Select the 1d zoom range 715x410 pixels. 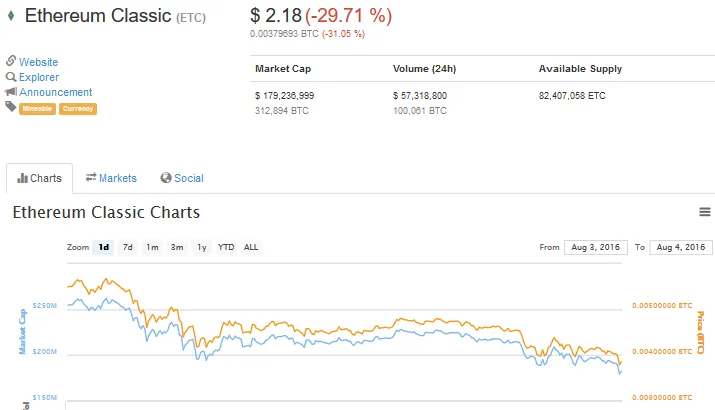[104, 247]
